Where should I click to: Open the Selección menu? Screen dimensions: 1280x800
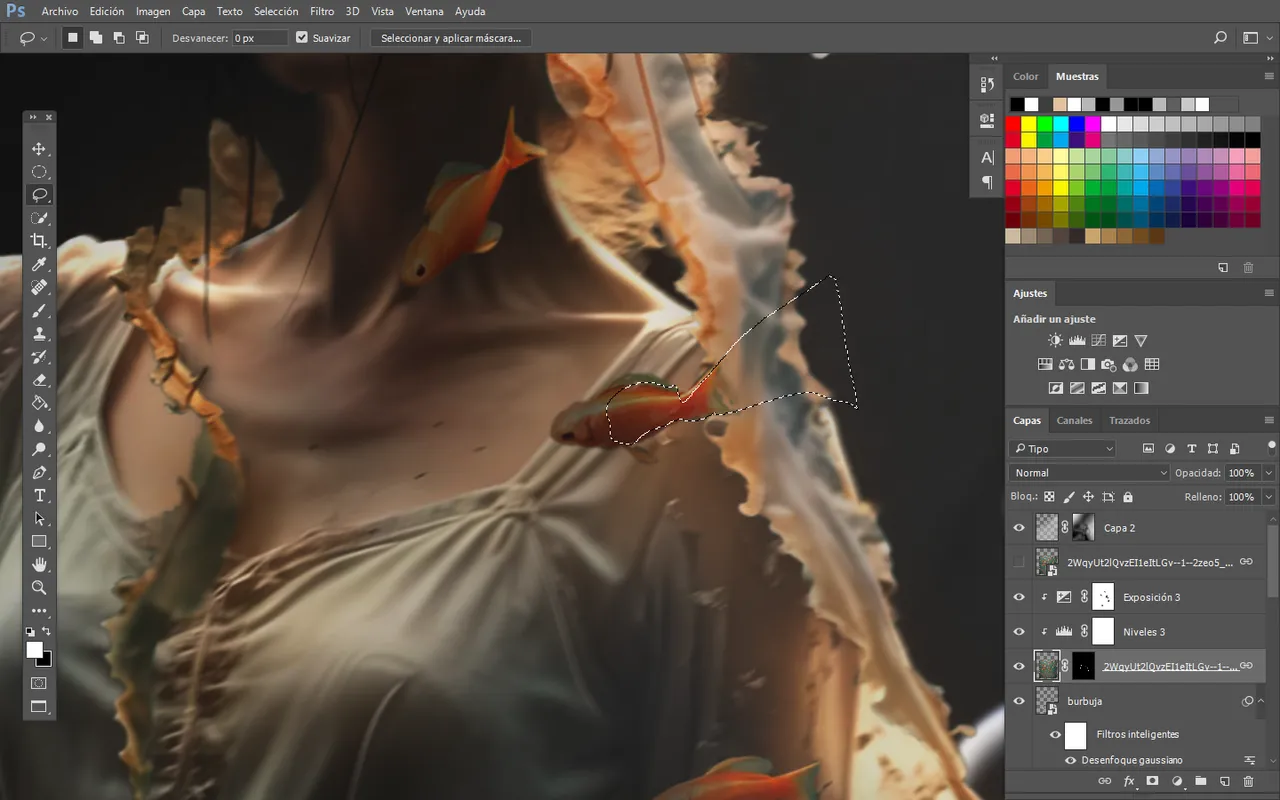pyautogui.click(x=276, y=11)
